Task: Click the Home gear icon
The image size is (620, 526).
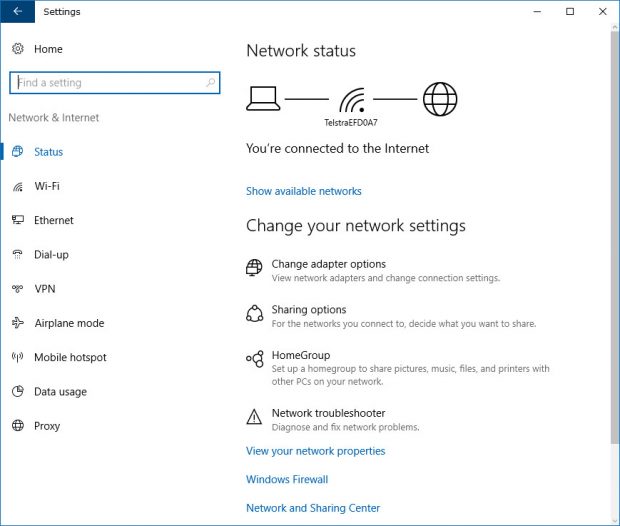Action: pos(18,49)
